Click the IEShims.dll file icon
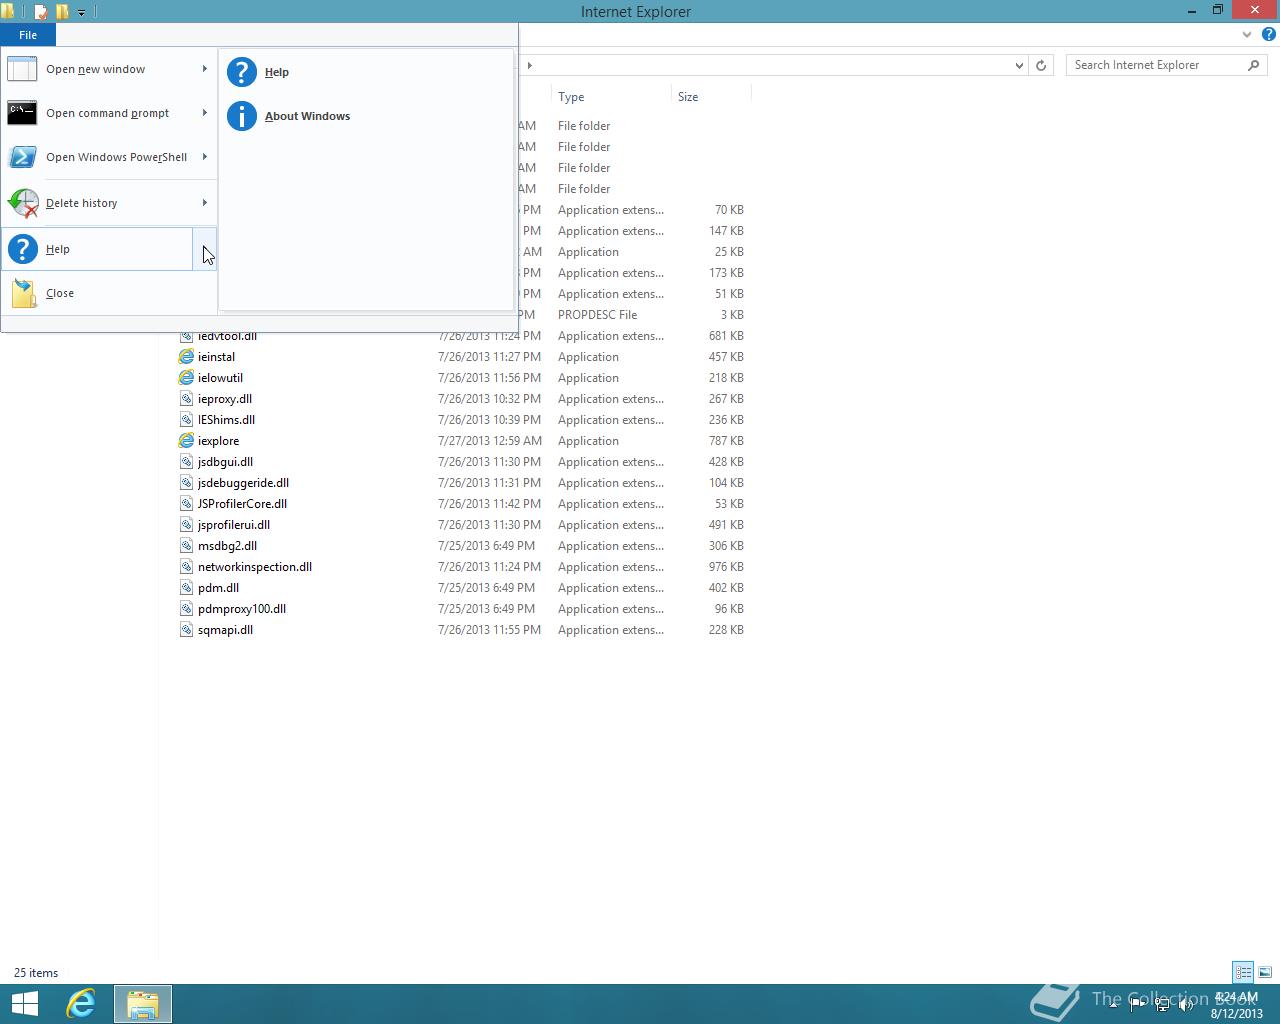1280x1024 pixels. click(x=186, y=420)
